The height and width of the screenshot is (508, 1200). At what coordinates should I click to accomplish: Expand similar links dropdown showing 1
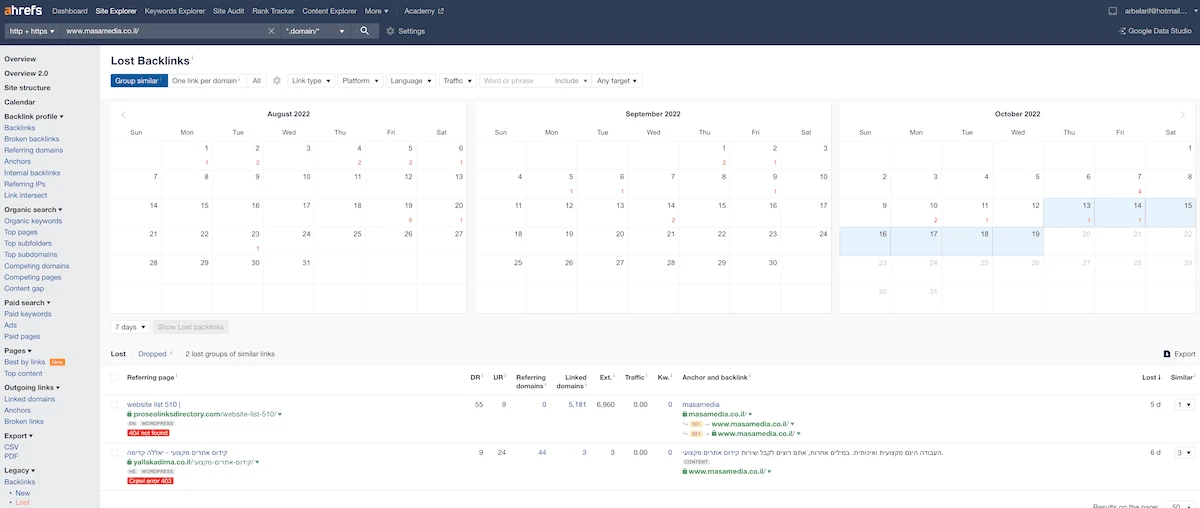[x=1184, y=404]
